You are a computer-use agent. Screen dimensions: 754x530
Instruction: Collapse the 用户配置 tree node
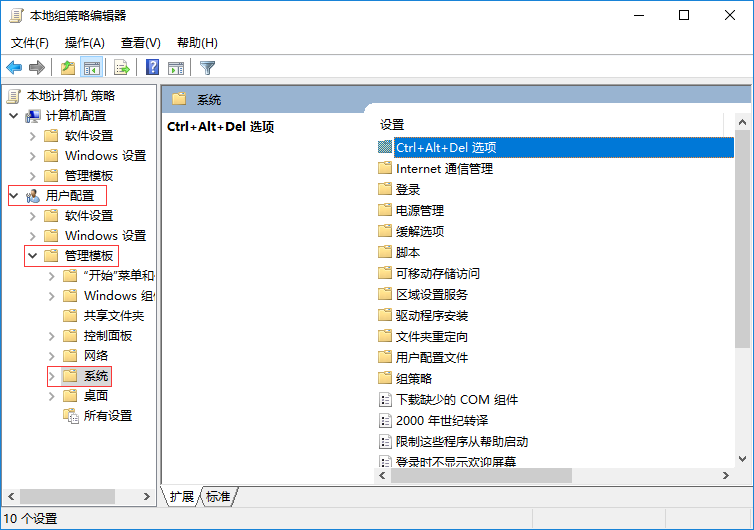pyautogui.click(x=14, y=196)
